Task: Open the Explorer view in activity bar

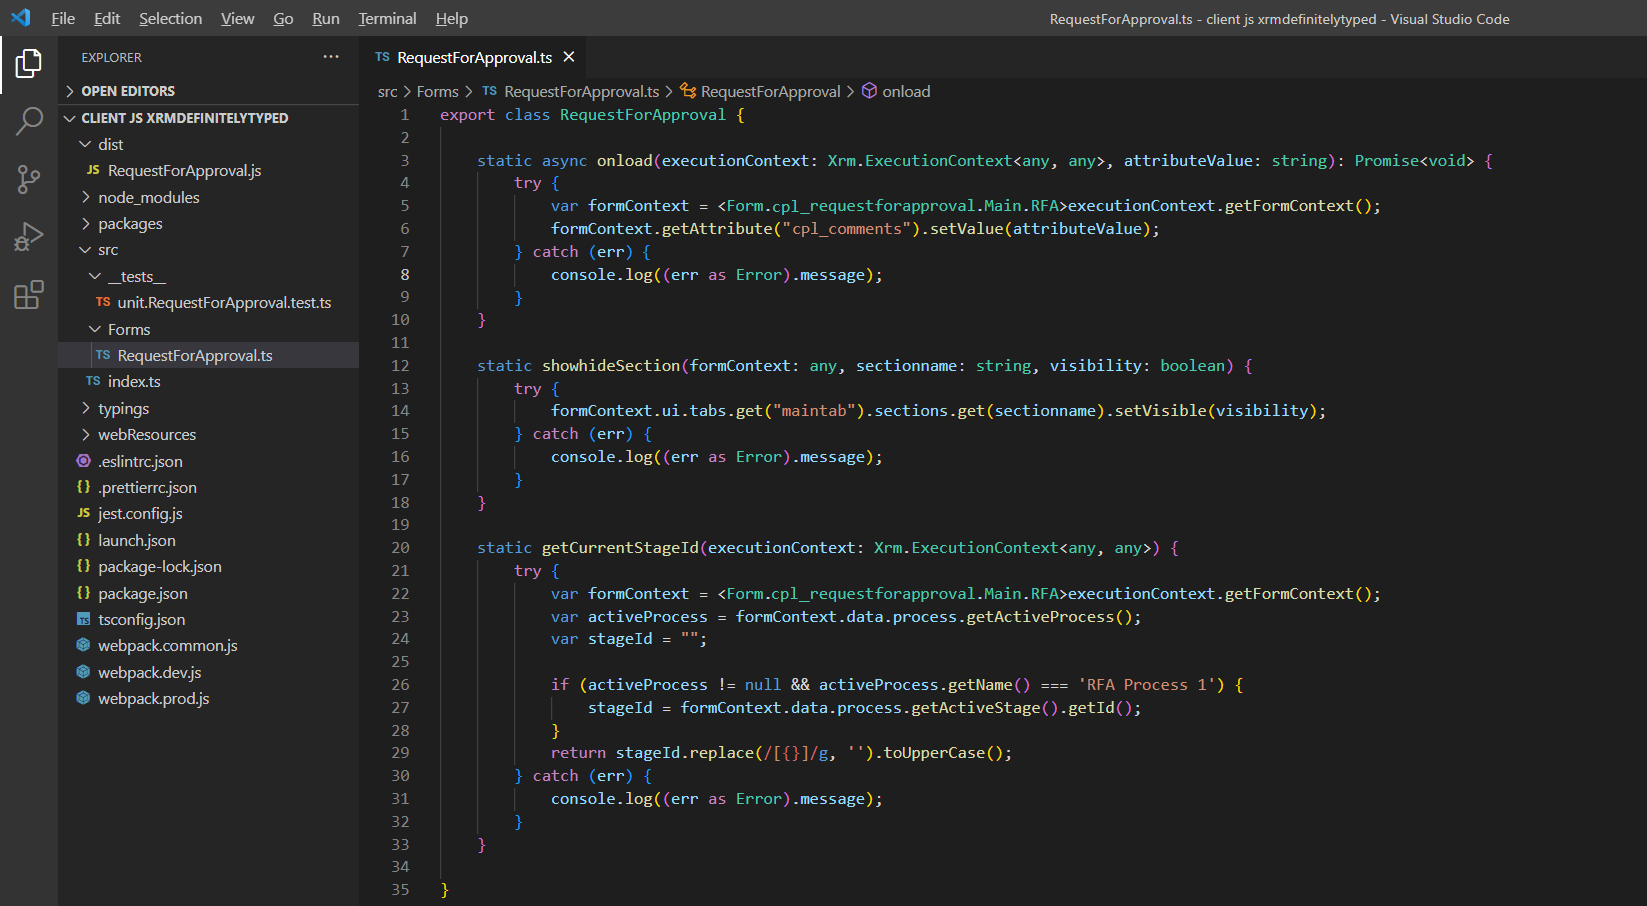Action: (x=29, y=64)
